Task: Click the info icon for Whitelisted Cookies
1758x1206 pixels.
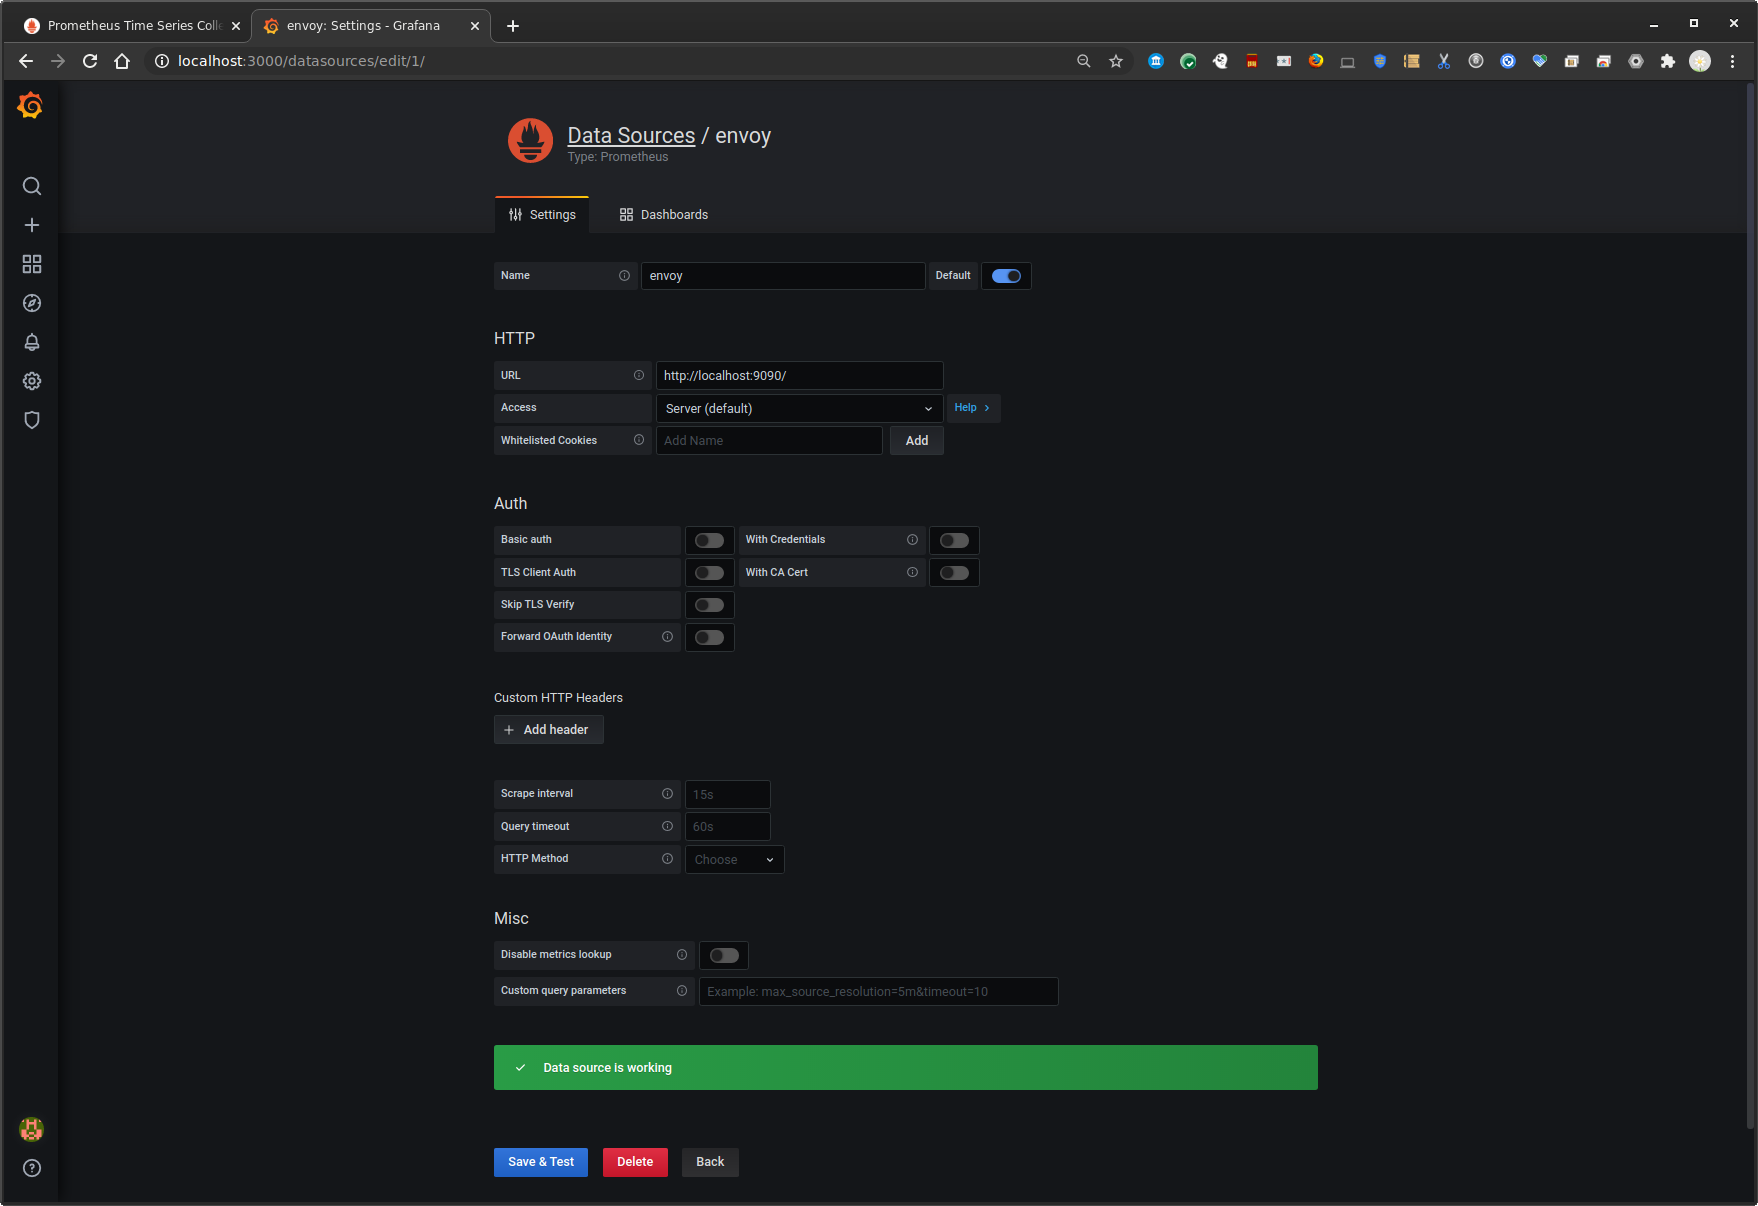Action: coord(638,440)
